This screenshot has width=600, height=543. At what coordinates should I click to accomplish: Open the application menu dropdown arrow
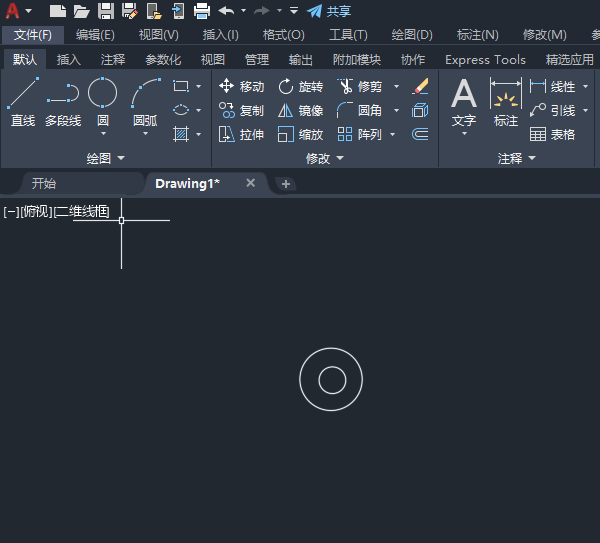click(28, 11)
